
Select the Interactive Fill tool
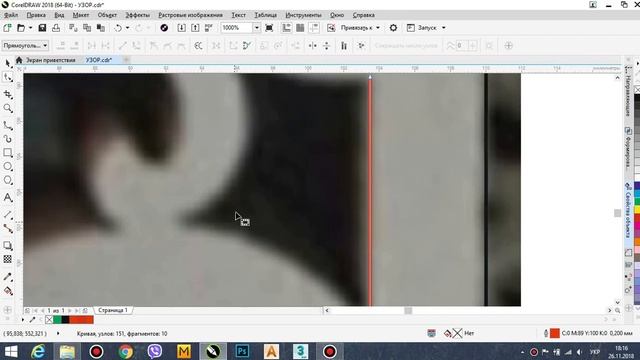[8, 291]
